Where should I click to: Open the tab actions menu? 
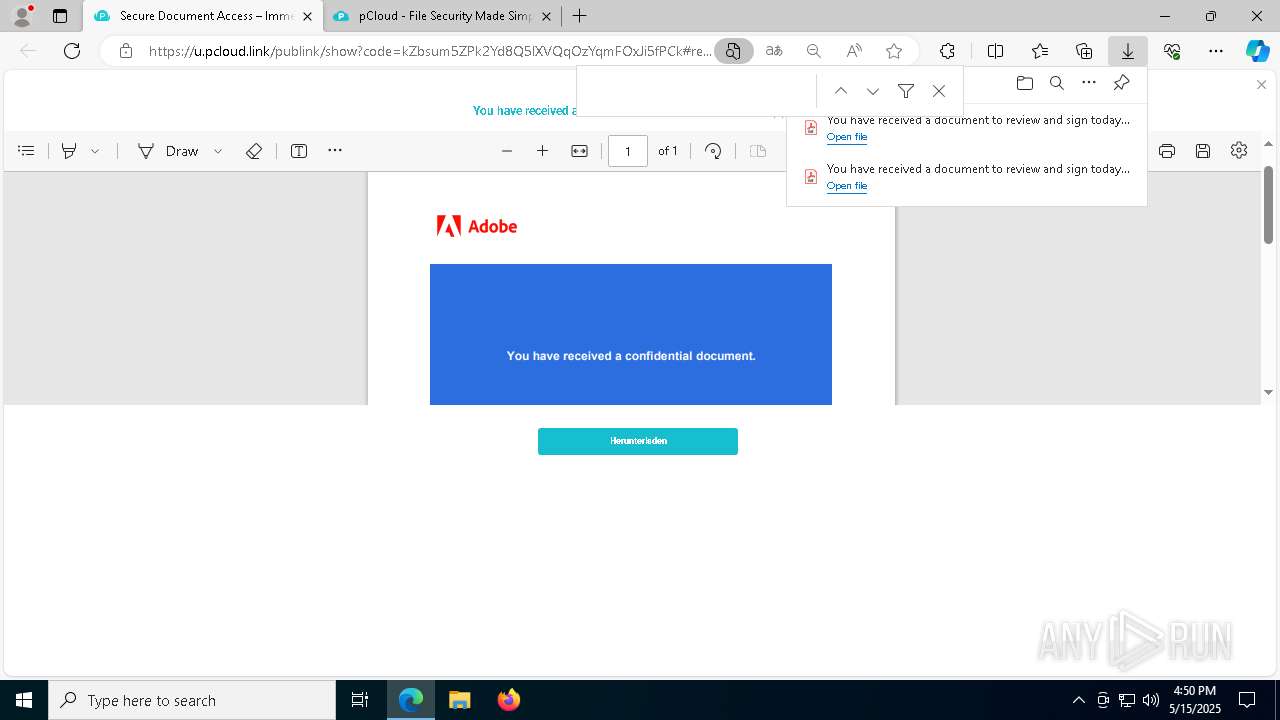point(60,16)
